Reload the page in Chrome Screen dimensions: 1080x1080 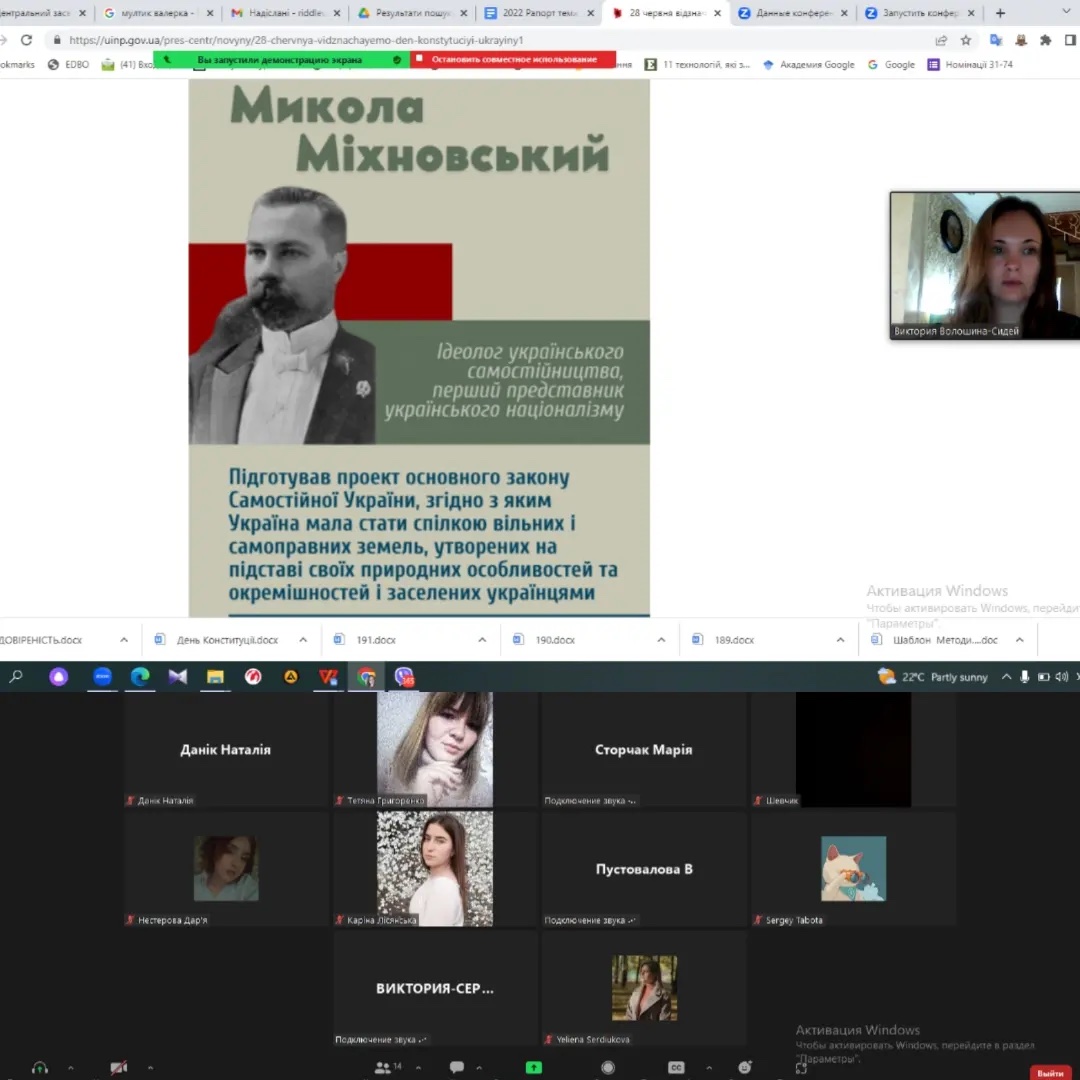(26, 40)
